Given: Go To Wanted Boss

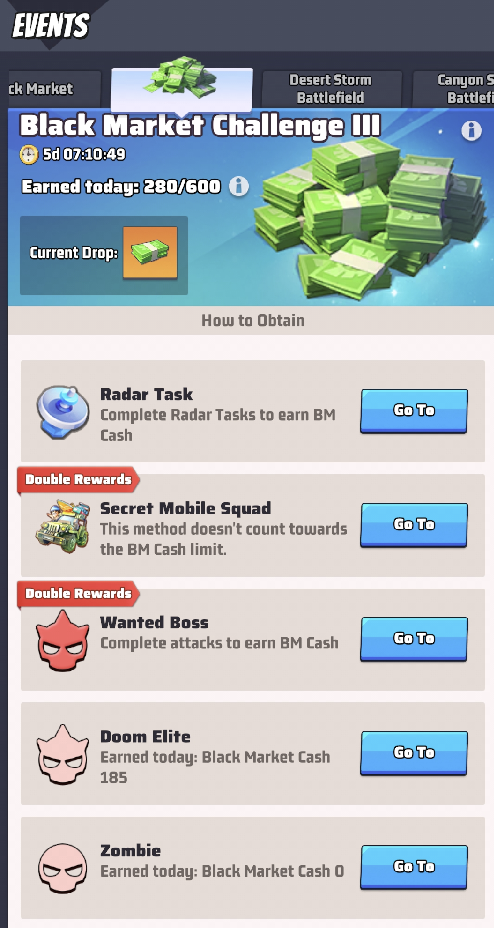Looking at the screenshot, I should point(414,639).
